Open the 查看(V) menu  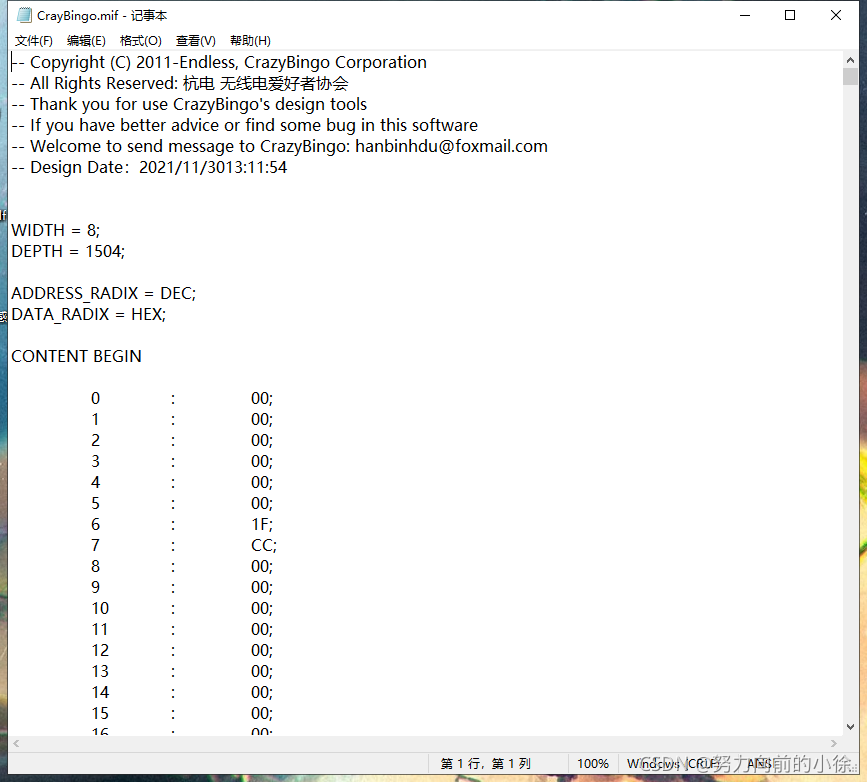point(194,40)
